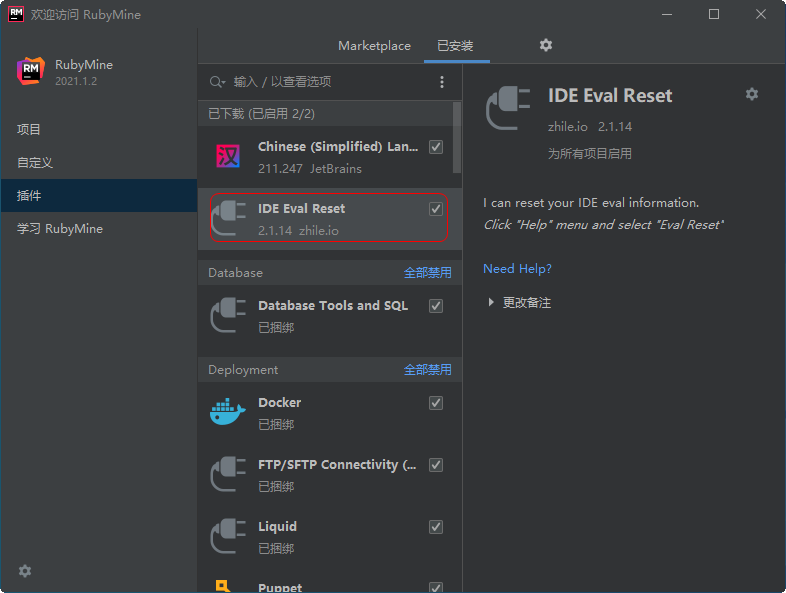Disable the Liquid plugin checkbox
Screen dimensions: 786x593
436,527
